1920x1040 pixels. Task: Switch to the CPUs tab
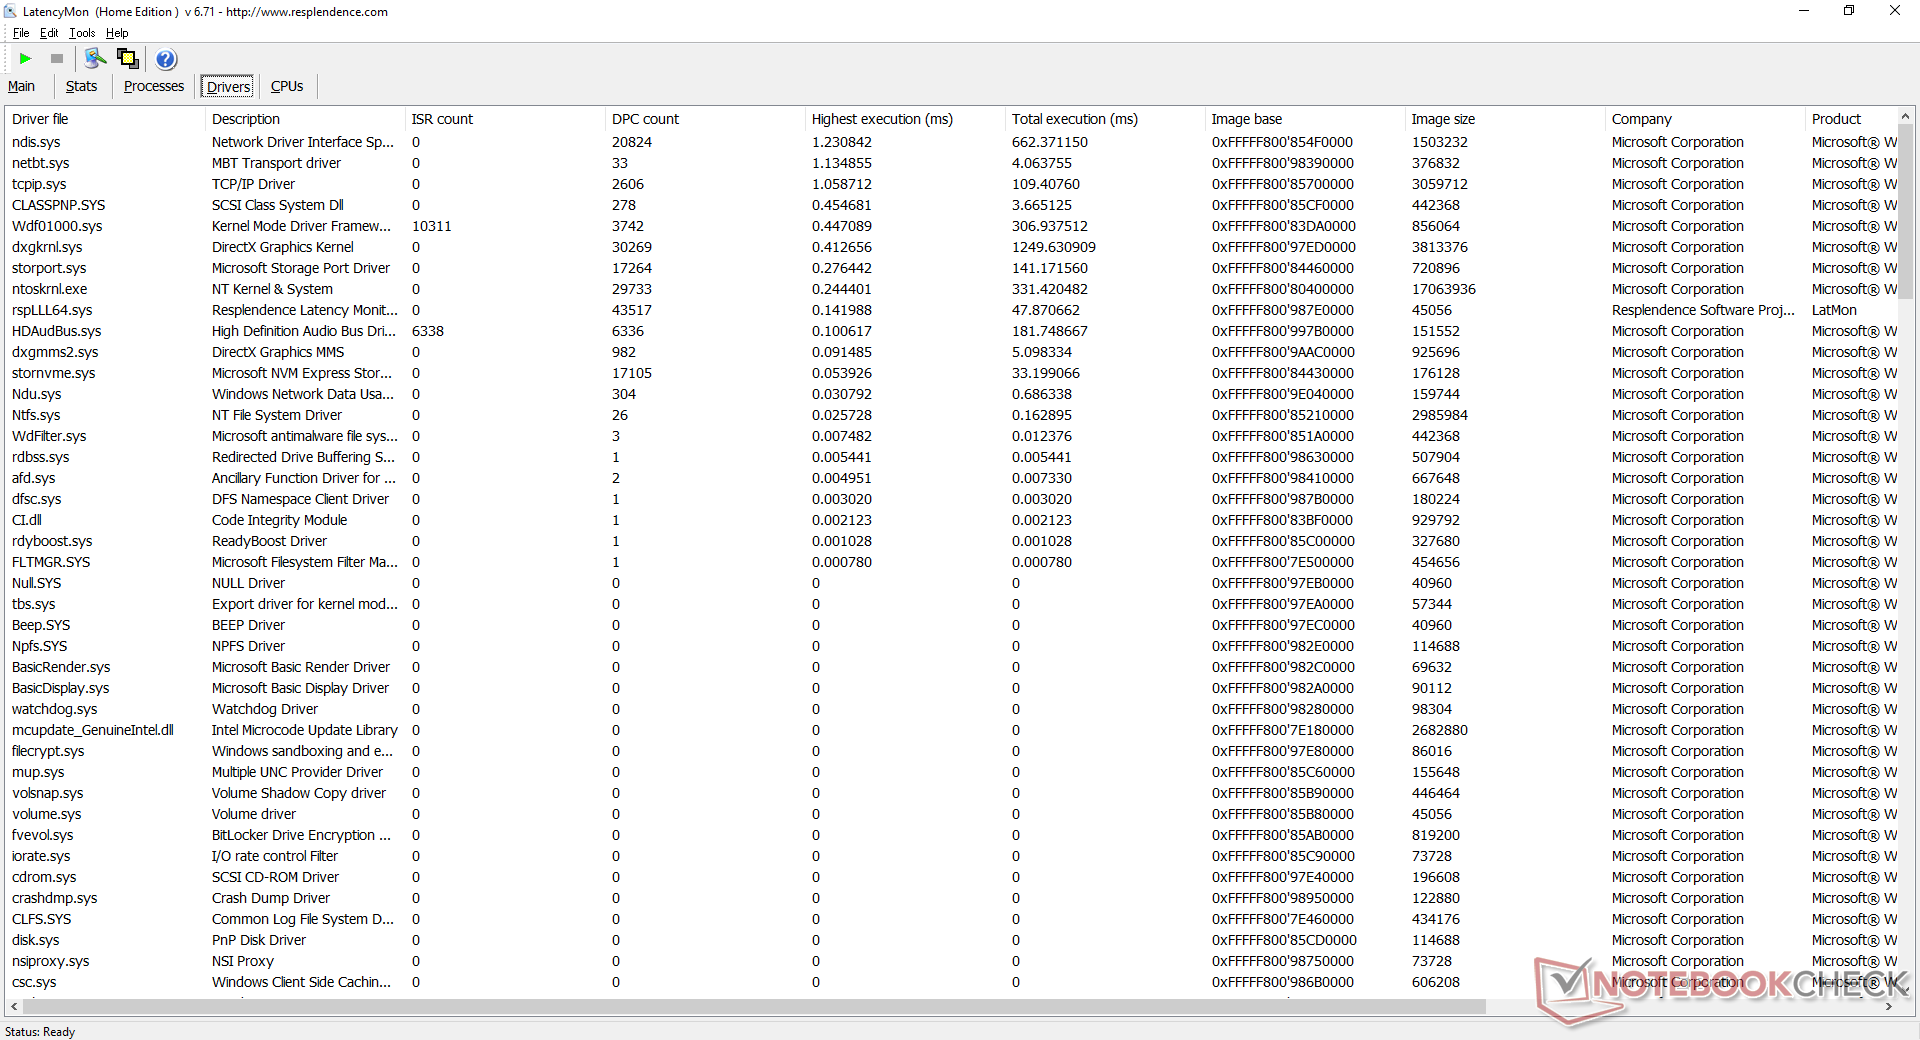coord(287,87)
